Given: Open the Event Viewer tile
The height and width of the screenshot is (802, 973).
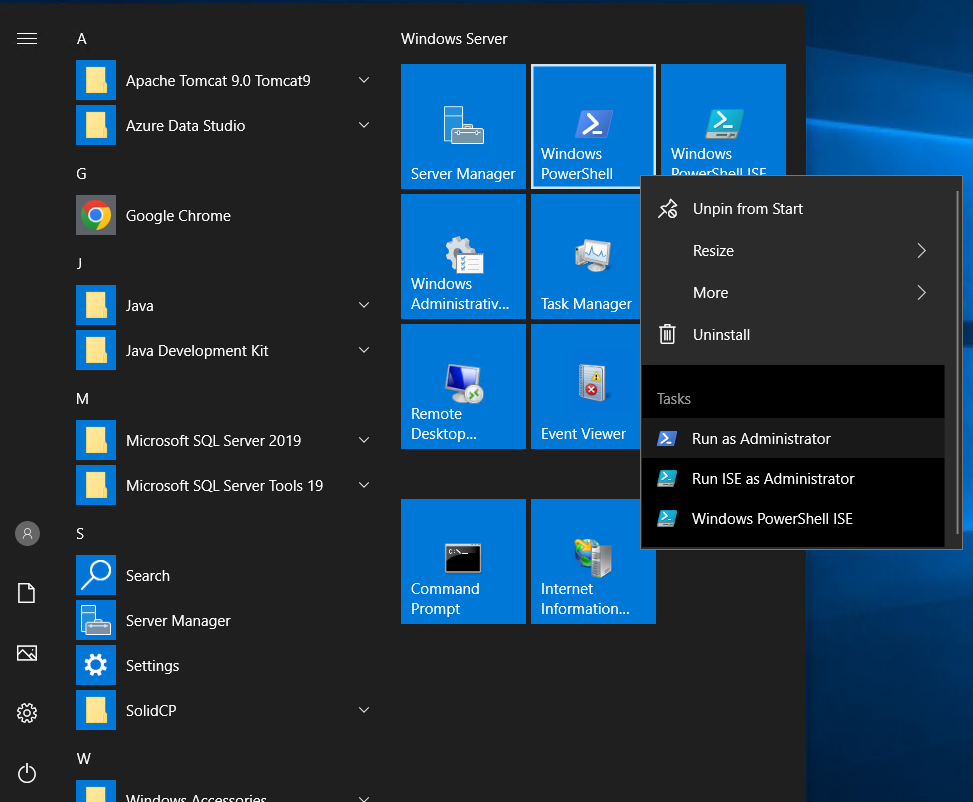Looking at the screenshot, I should pos(586,386).
